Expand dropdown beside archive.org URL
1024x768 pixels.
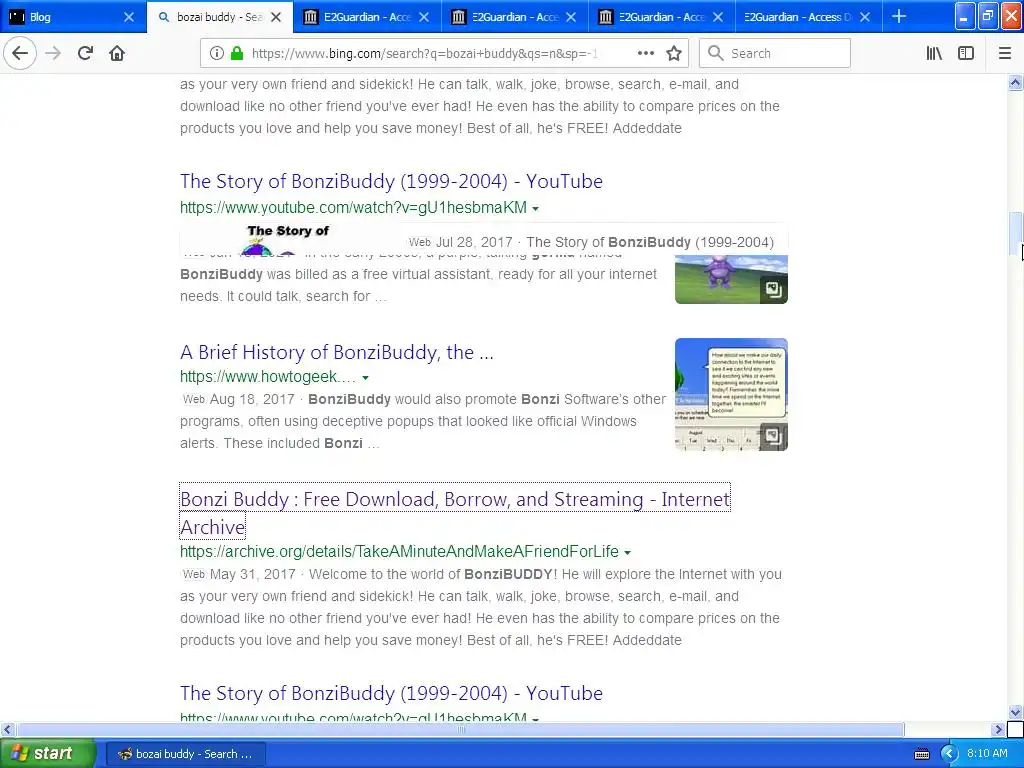pos(628,553)
